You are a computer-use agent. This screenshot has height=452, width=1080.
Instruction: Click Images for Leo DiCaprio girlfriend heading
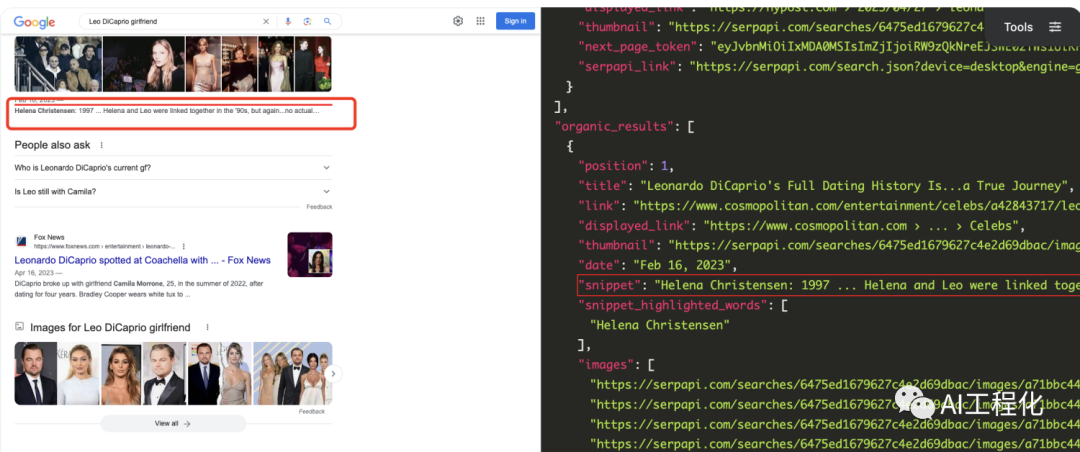[x=110, y=327]
